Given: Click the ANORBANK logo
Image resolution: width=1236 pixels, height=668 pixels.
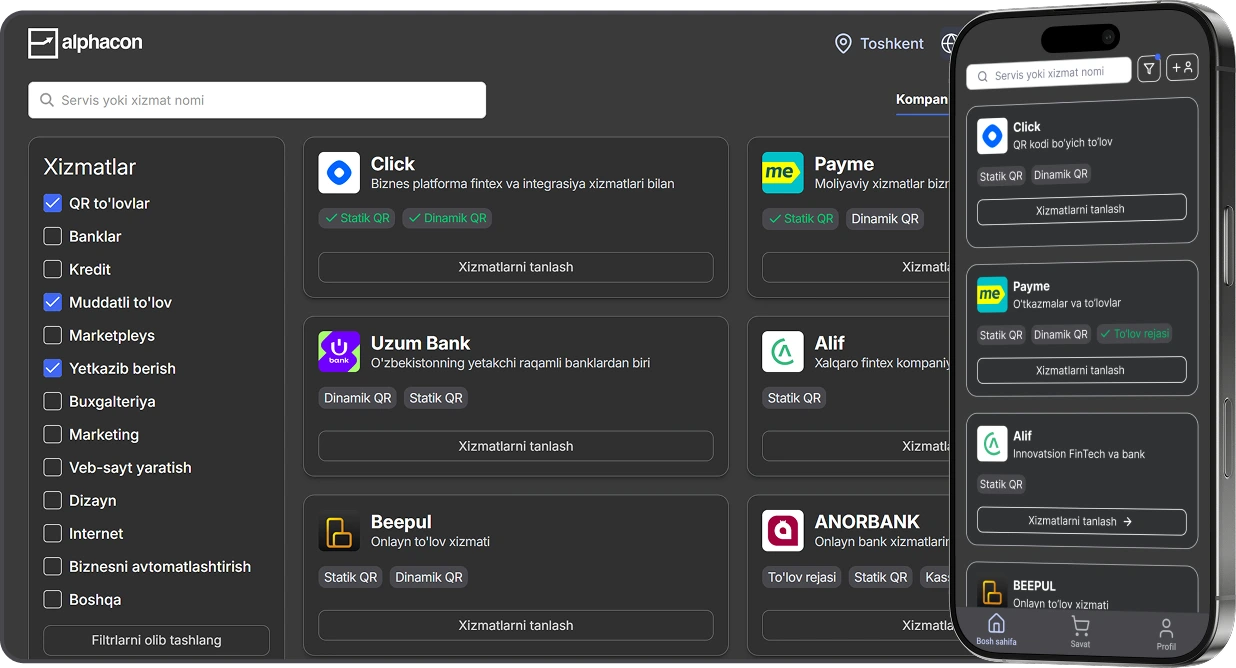Looking at the screenshot, I should point(783,531).
